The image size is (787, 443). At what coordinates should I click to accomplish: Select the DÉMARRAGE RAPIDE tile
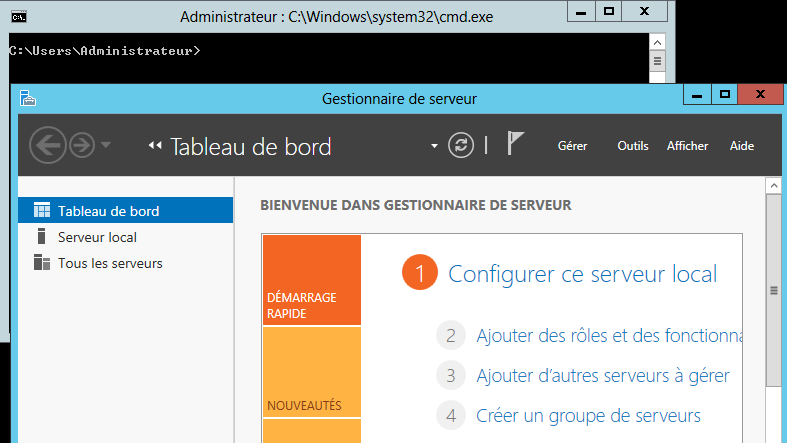tap(311, 281)
